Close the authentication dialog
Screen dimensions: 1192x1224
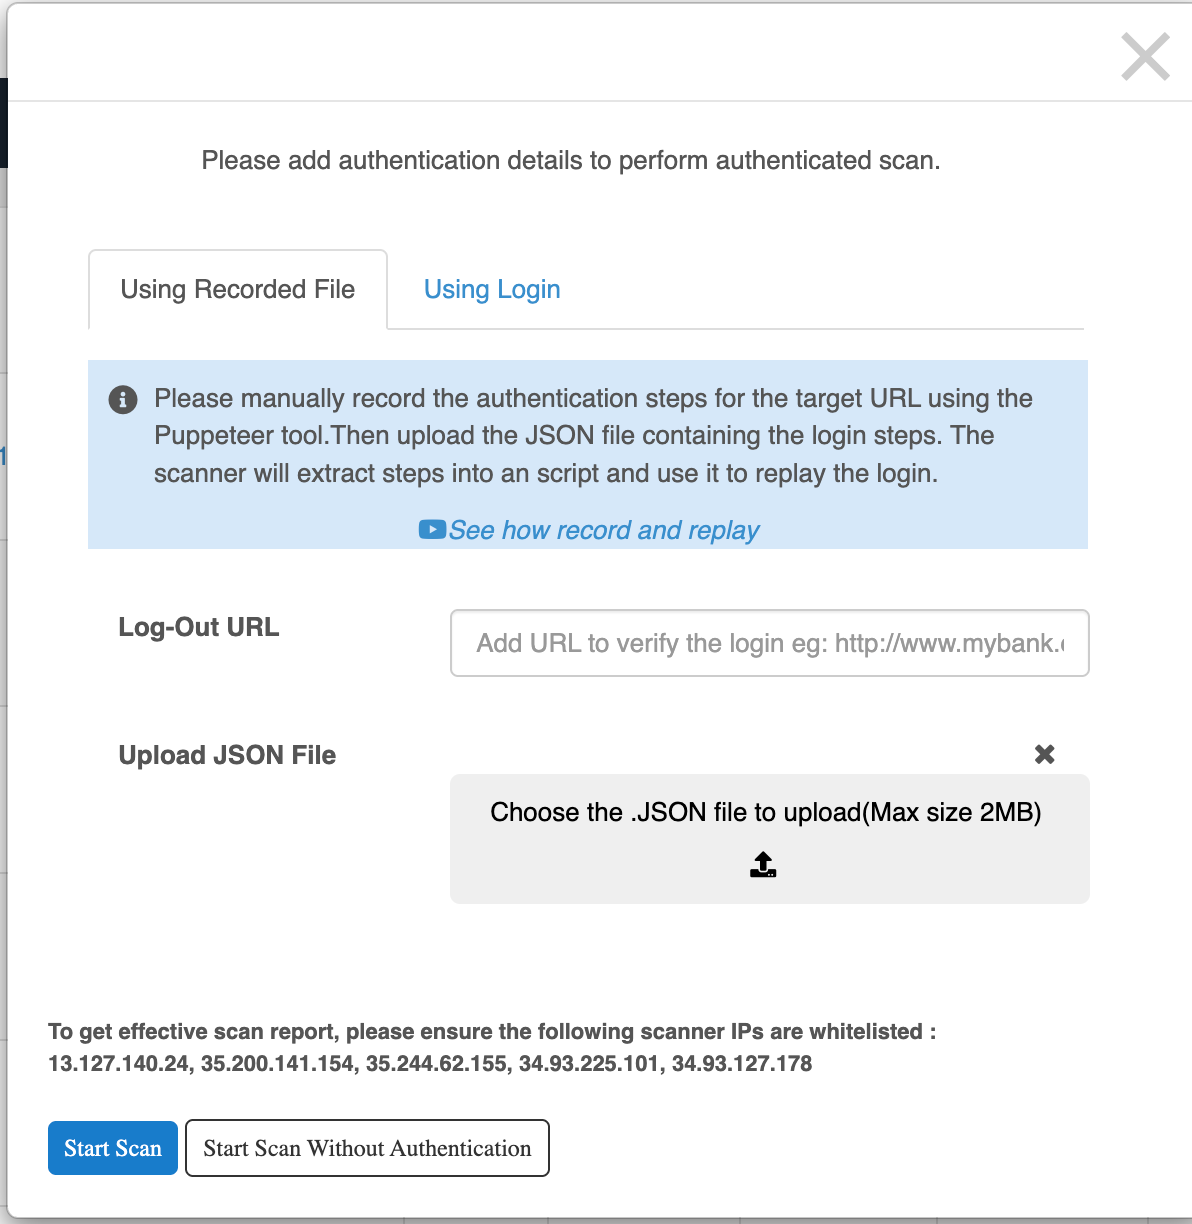click(1145, 56)
